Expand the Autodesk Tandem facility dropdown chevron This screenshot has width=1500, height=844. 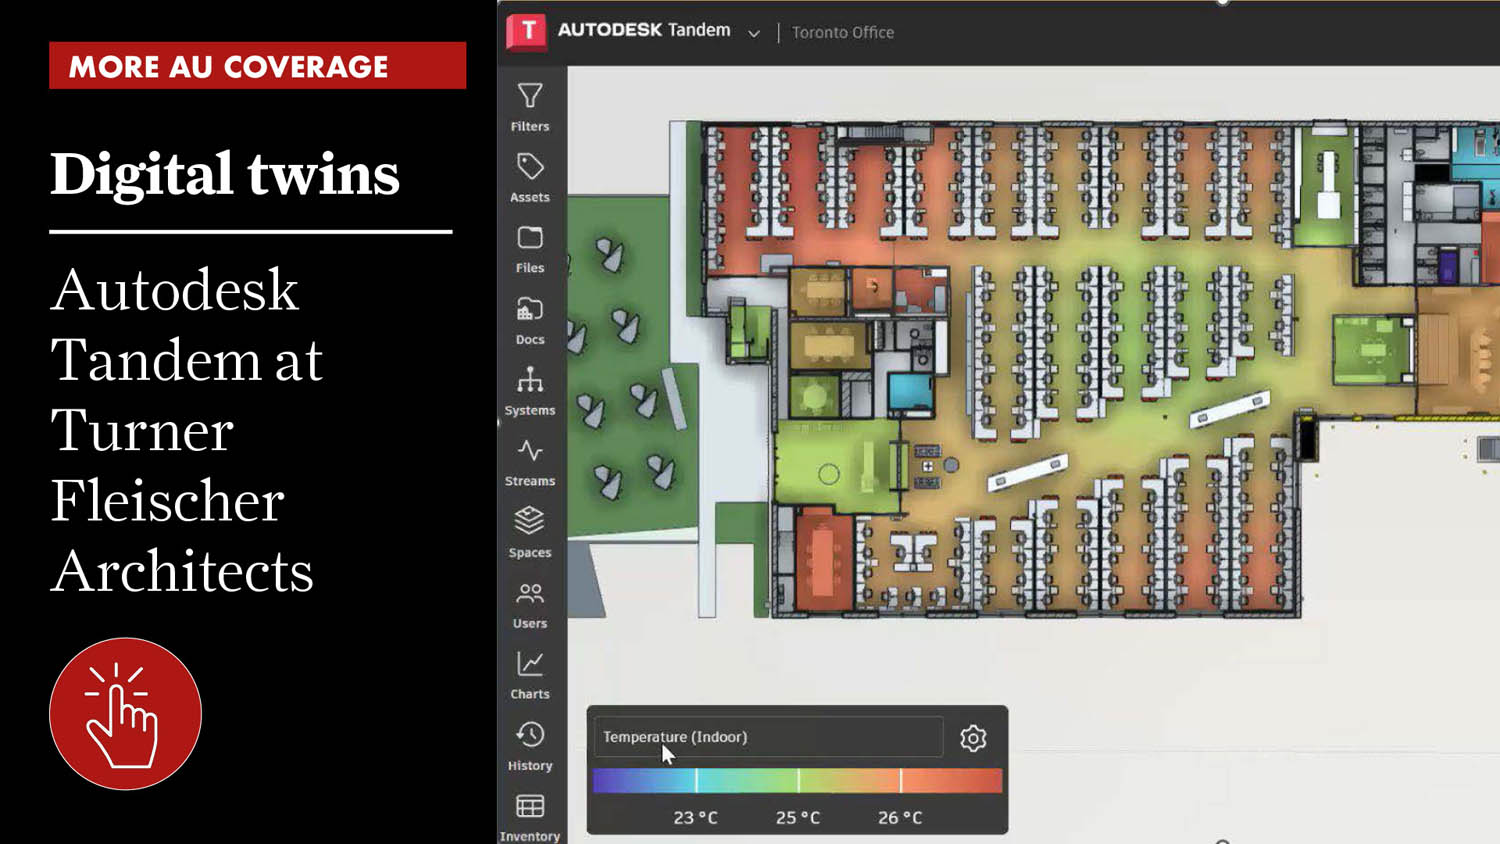(x=754, y=33)
